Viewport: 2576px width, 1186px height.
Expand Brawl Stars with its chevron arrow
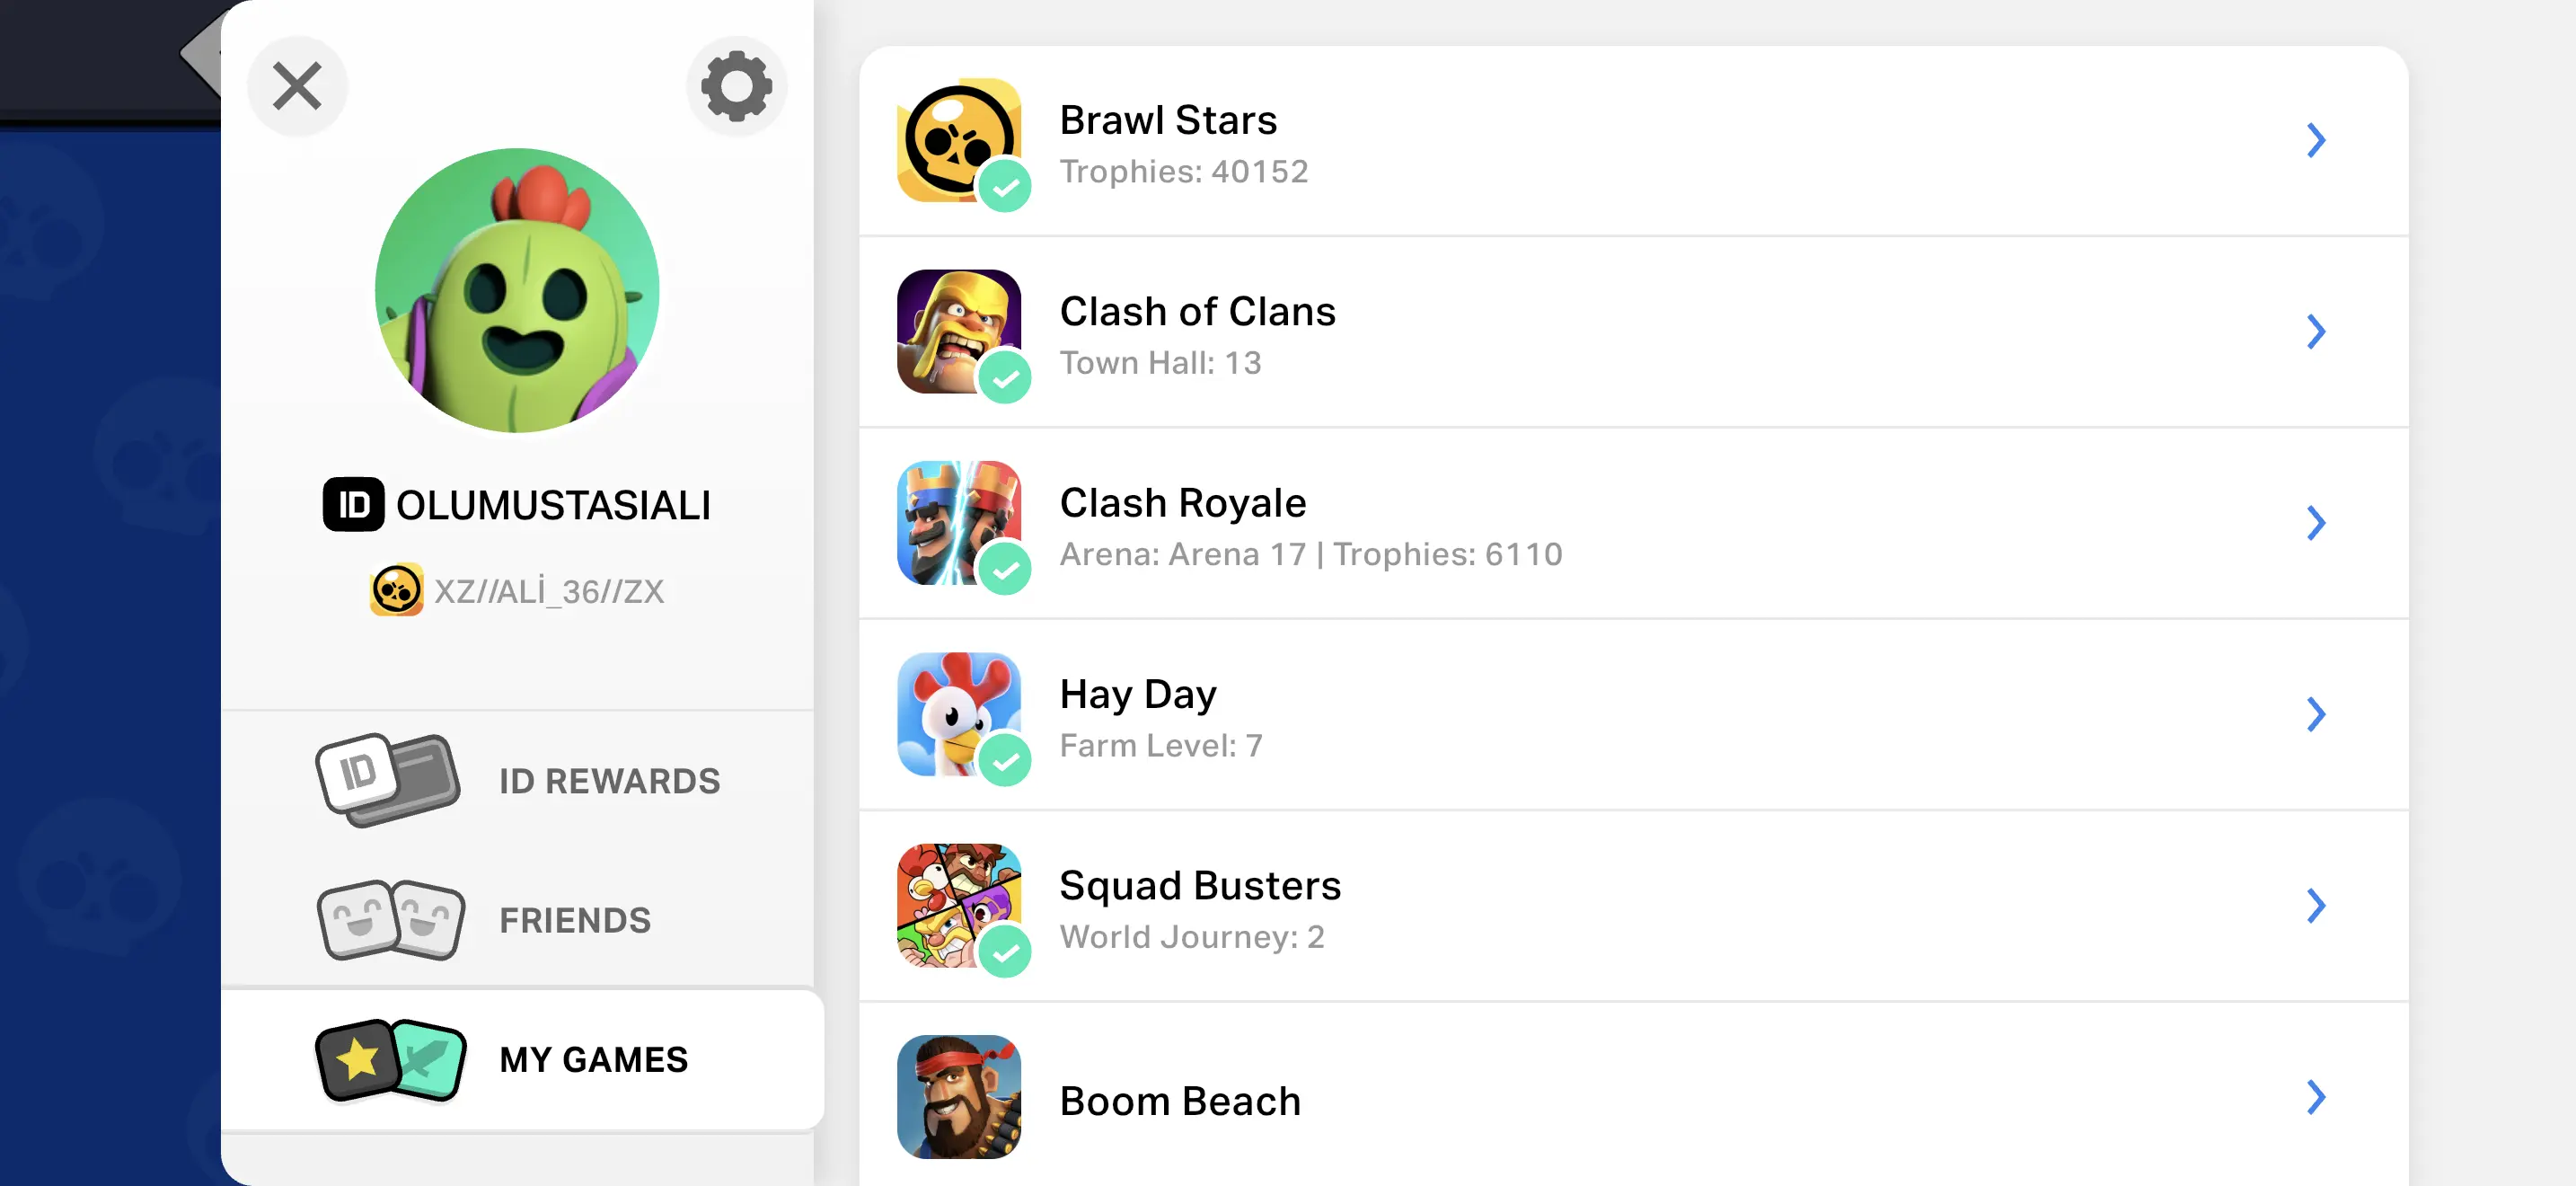pyautogui.click(x=2315, y=140)
